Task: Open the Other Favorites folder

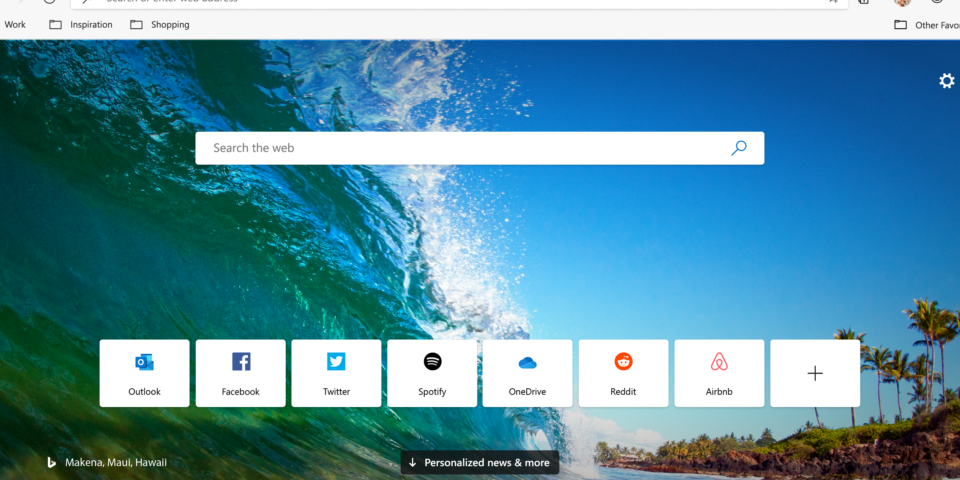Action: click(927, 25)
